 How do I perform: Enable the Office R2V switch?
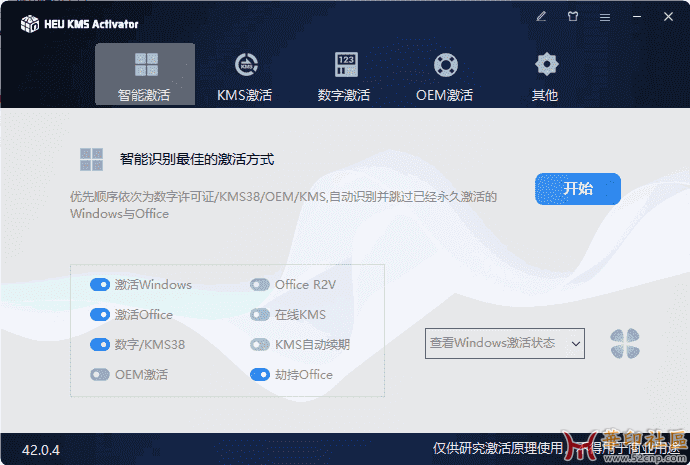click(260, 285)
